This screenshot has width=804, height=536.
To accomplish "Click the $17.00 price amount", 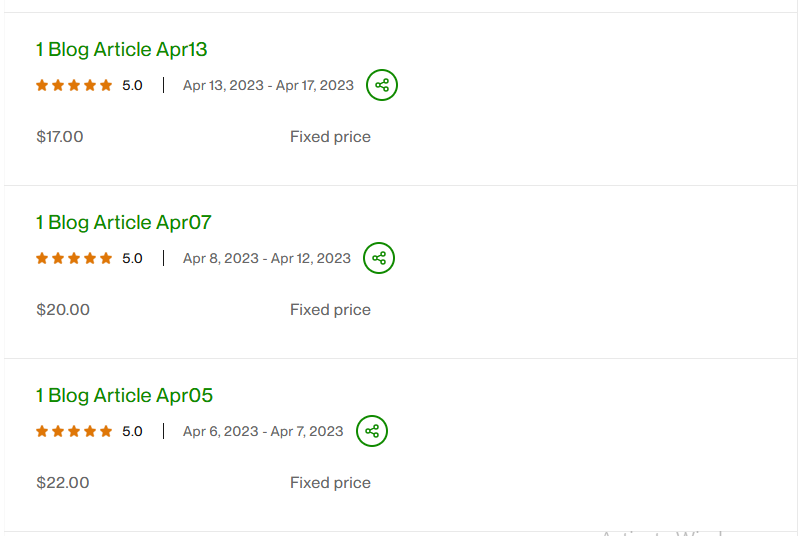I will point(60,137).
